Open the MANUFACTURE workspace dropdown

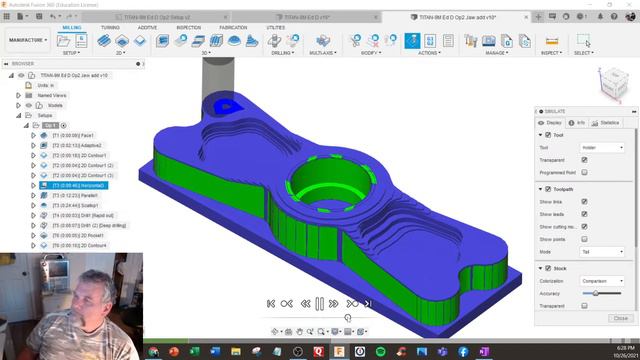[x=28, y=40]
